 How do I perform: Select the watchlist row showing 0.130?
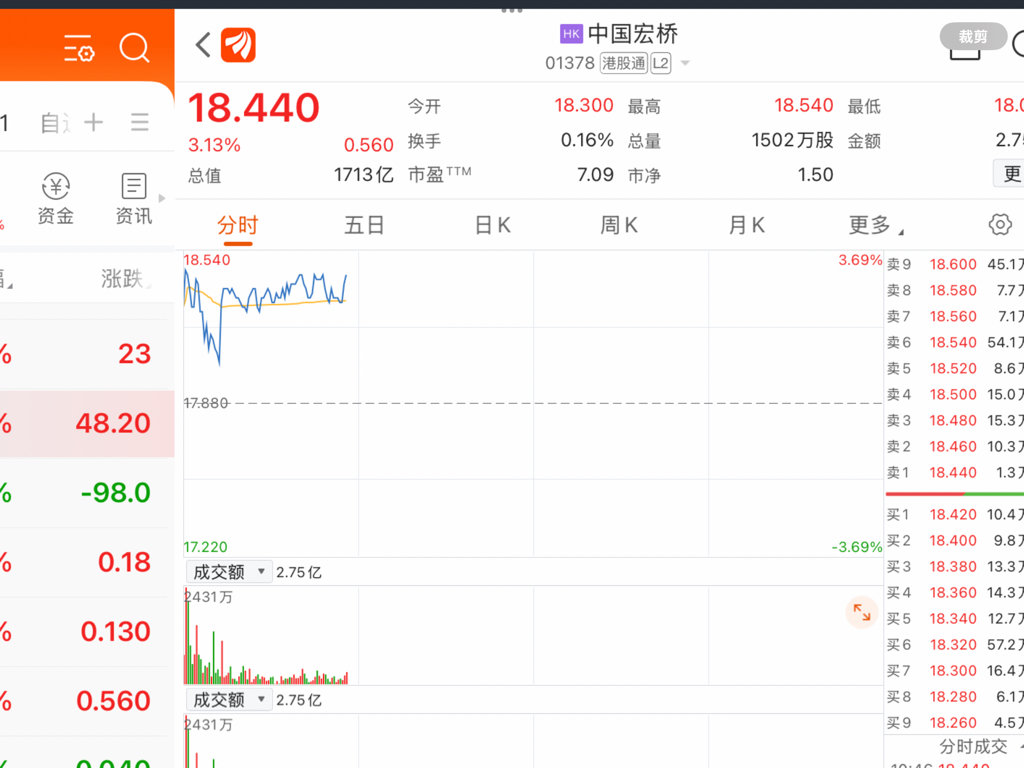pyautogui.click(x=88, y=632)
